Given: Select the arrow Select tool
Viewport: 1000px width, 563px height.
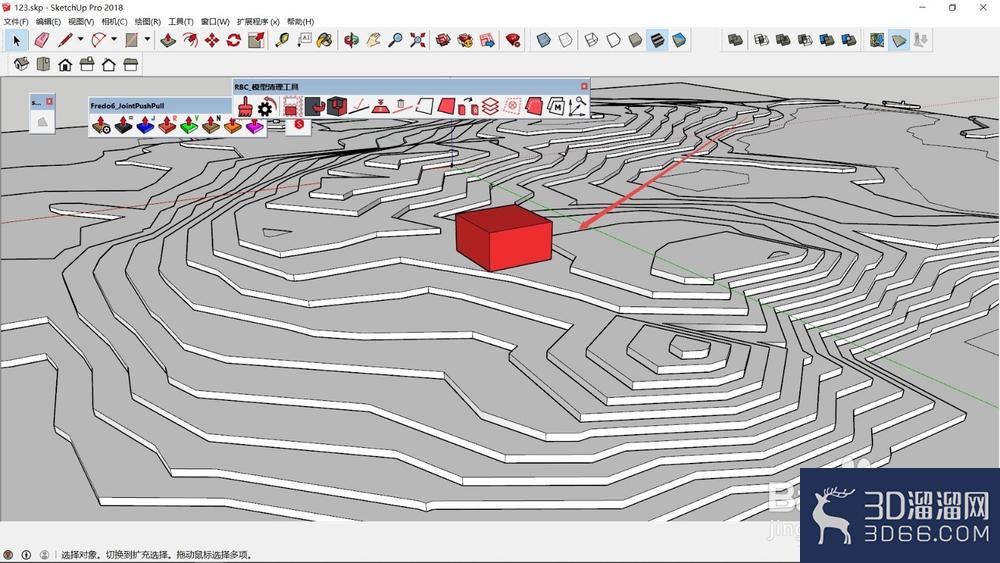Looking at the screenshot, I should (x=17, y=40).
